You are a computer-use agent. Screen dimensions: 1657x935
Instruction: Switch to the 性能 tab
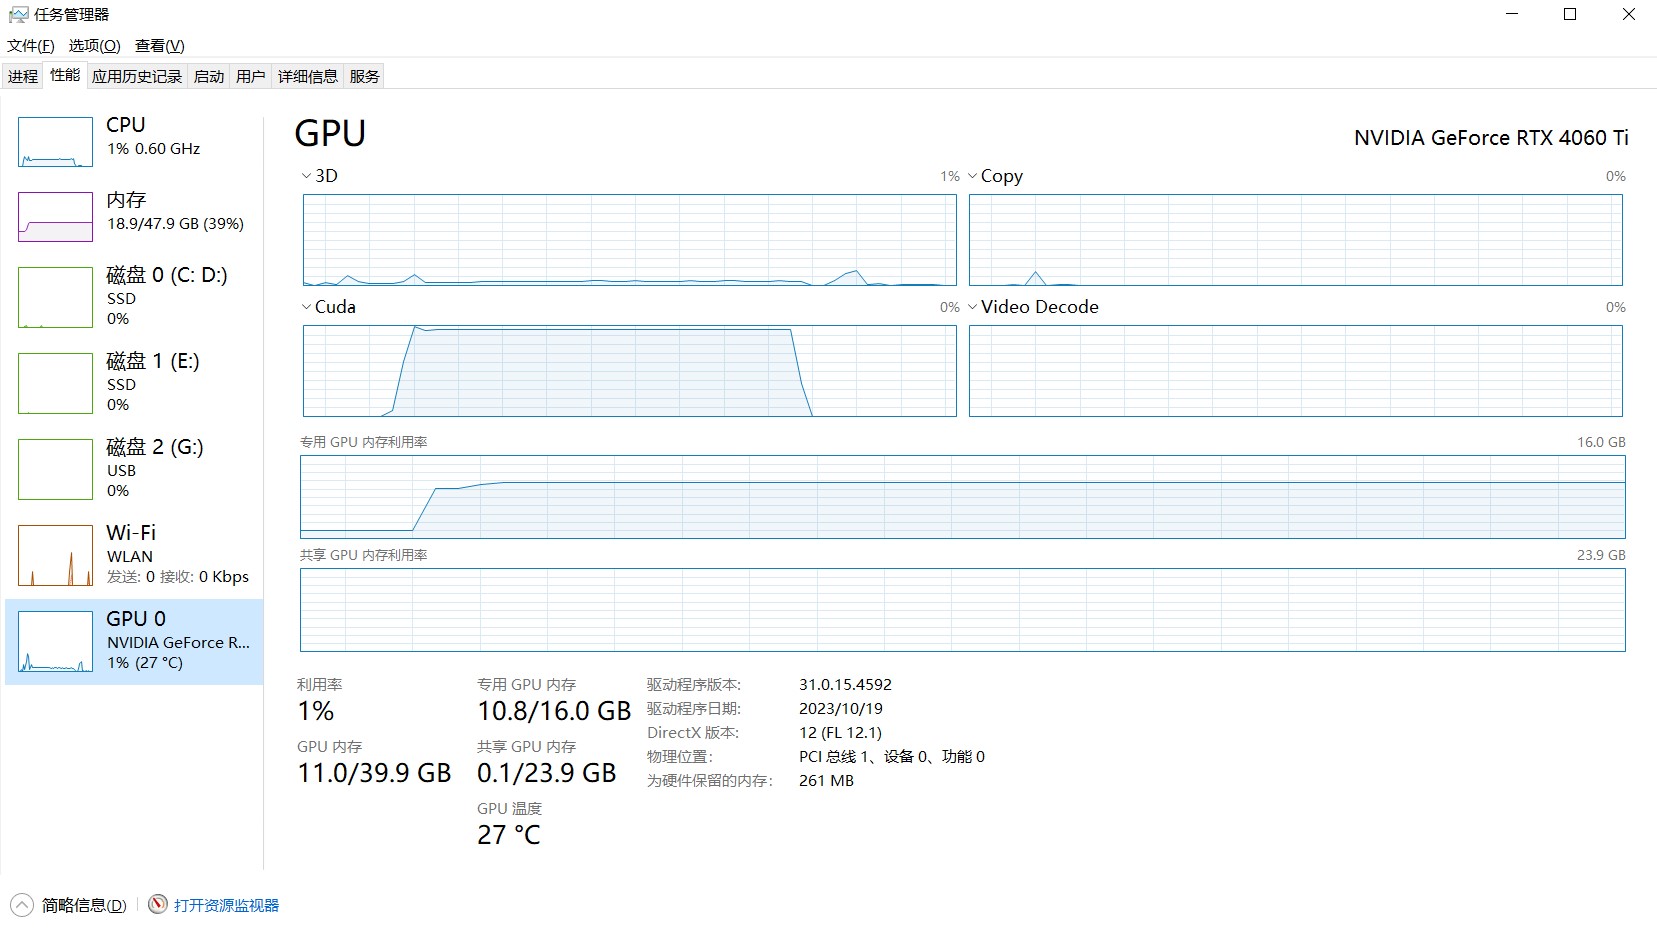point(65,75)
